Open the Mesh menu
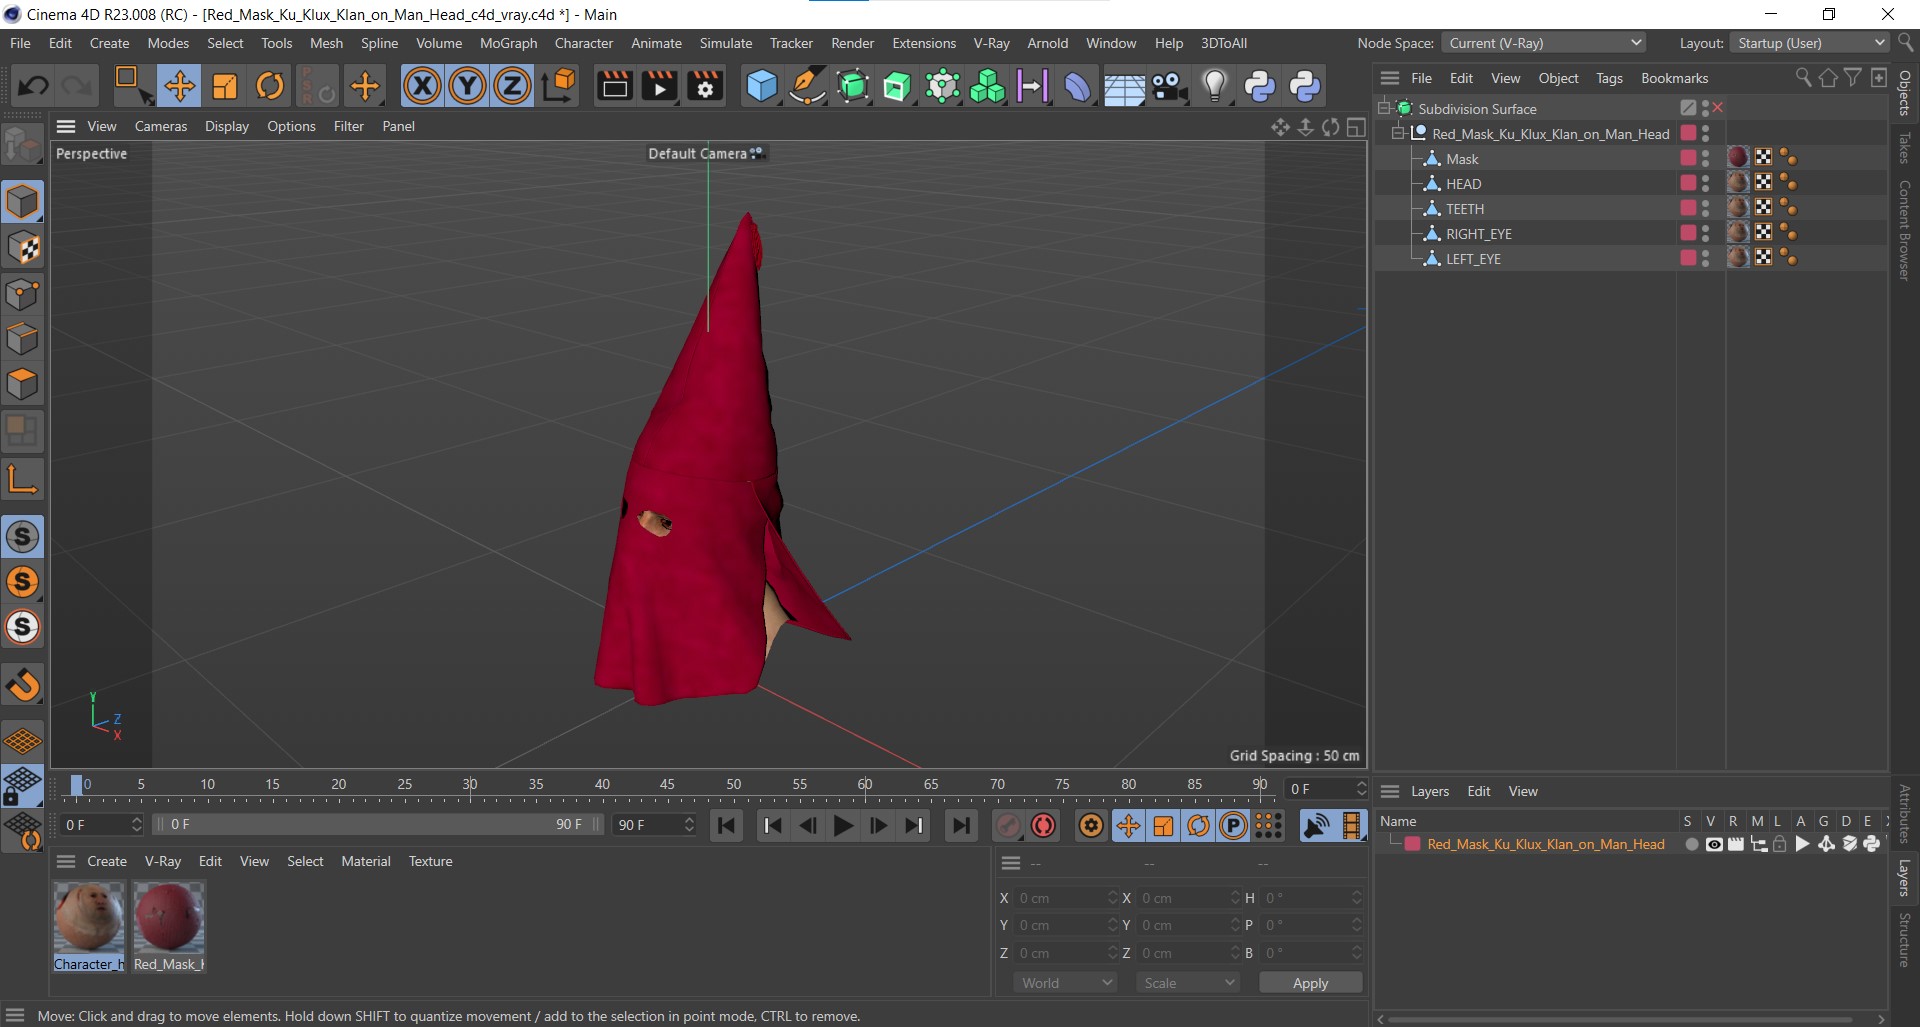The height and width of the screenshot is (1027, 1920). [326, 43]
